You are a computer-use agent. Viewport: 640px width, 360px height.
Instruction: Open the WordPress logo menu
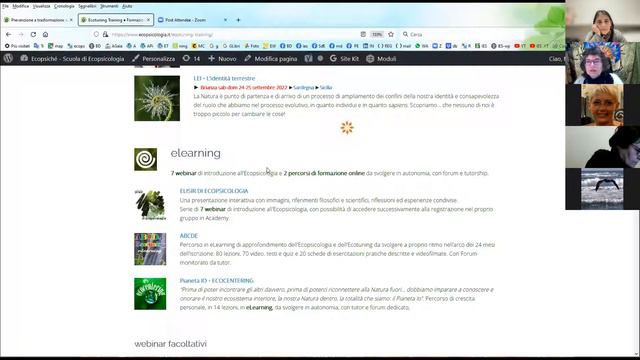pyautogui.click(x=8, y=58)
